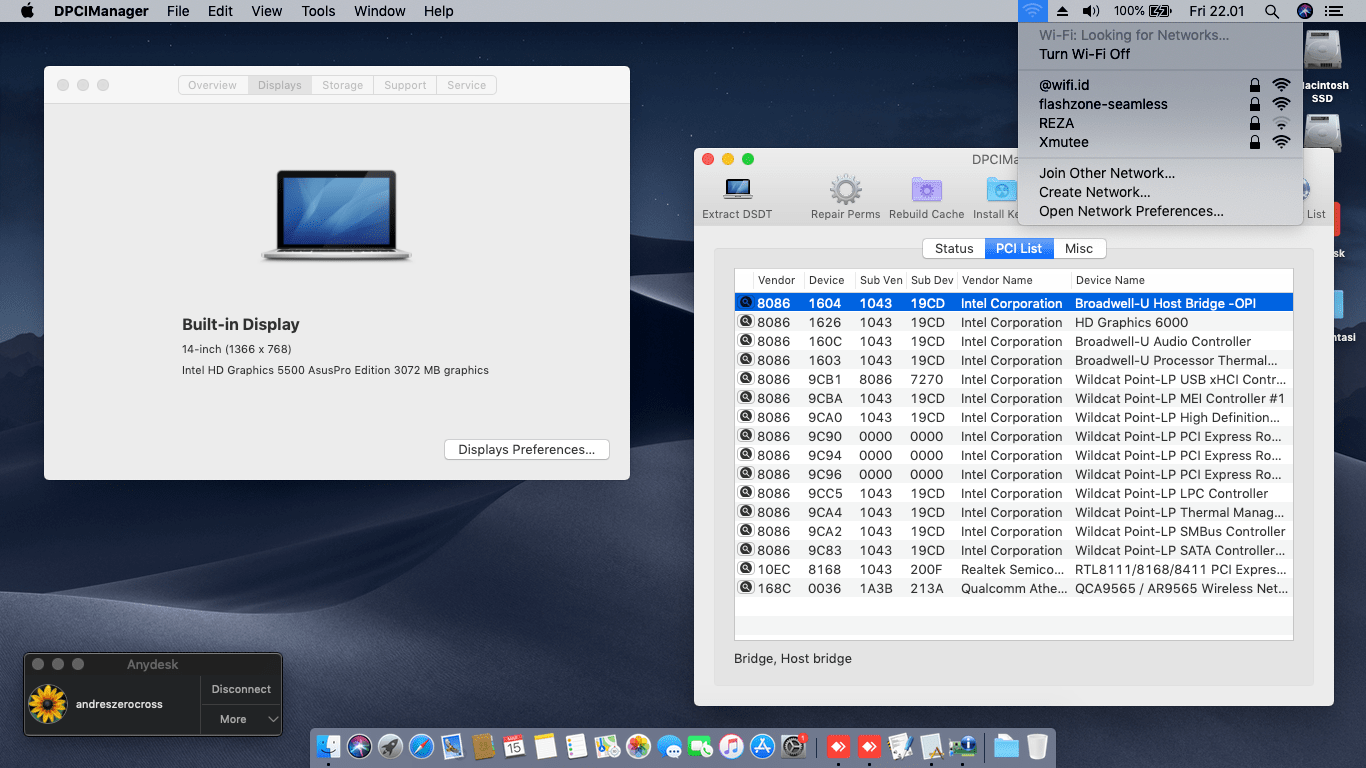Click the Spotlight search magnifier icon

(x=1271, y=11)
